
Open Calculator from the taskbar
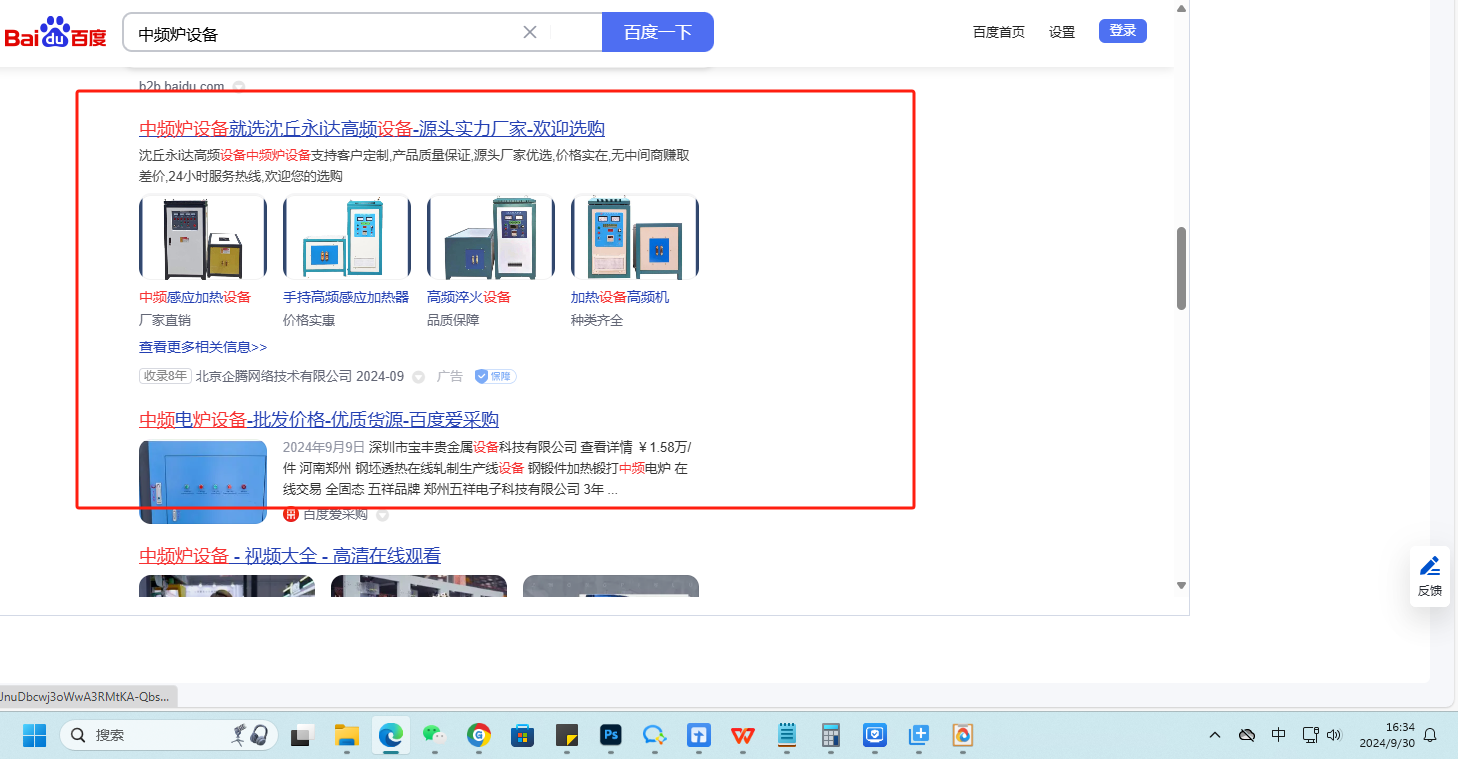pos(831,736)
